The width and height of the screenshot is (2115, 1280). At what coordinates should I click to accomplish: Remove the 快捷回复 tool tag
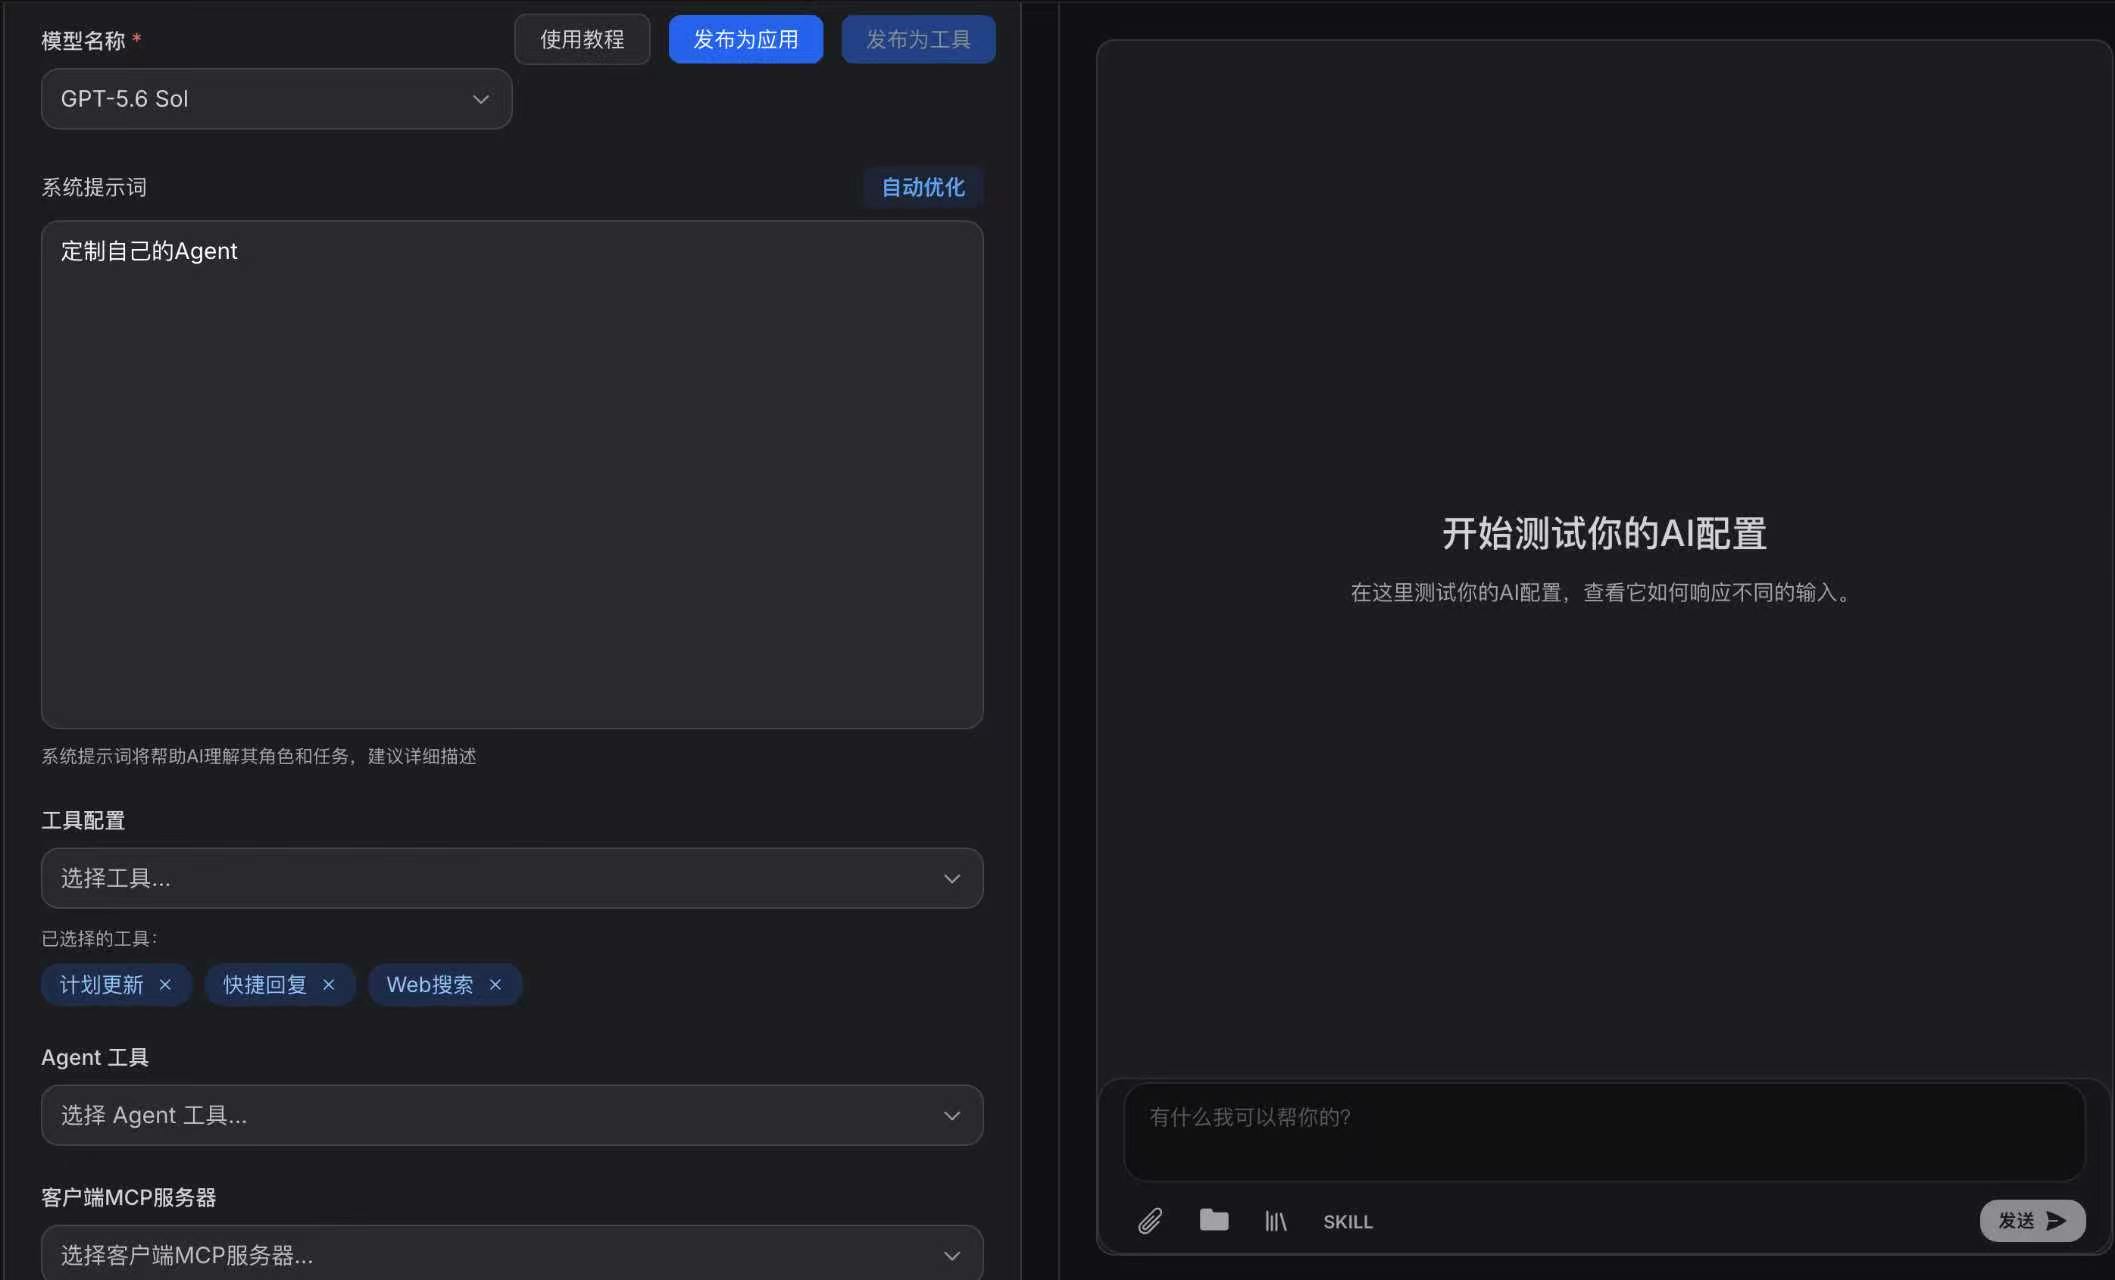(x=328, y=985)
